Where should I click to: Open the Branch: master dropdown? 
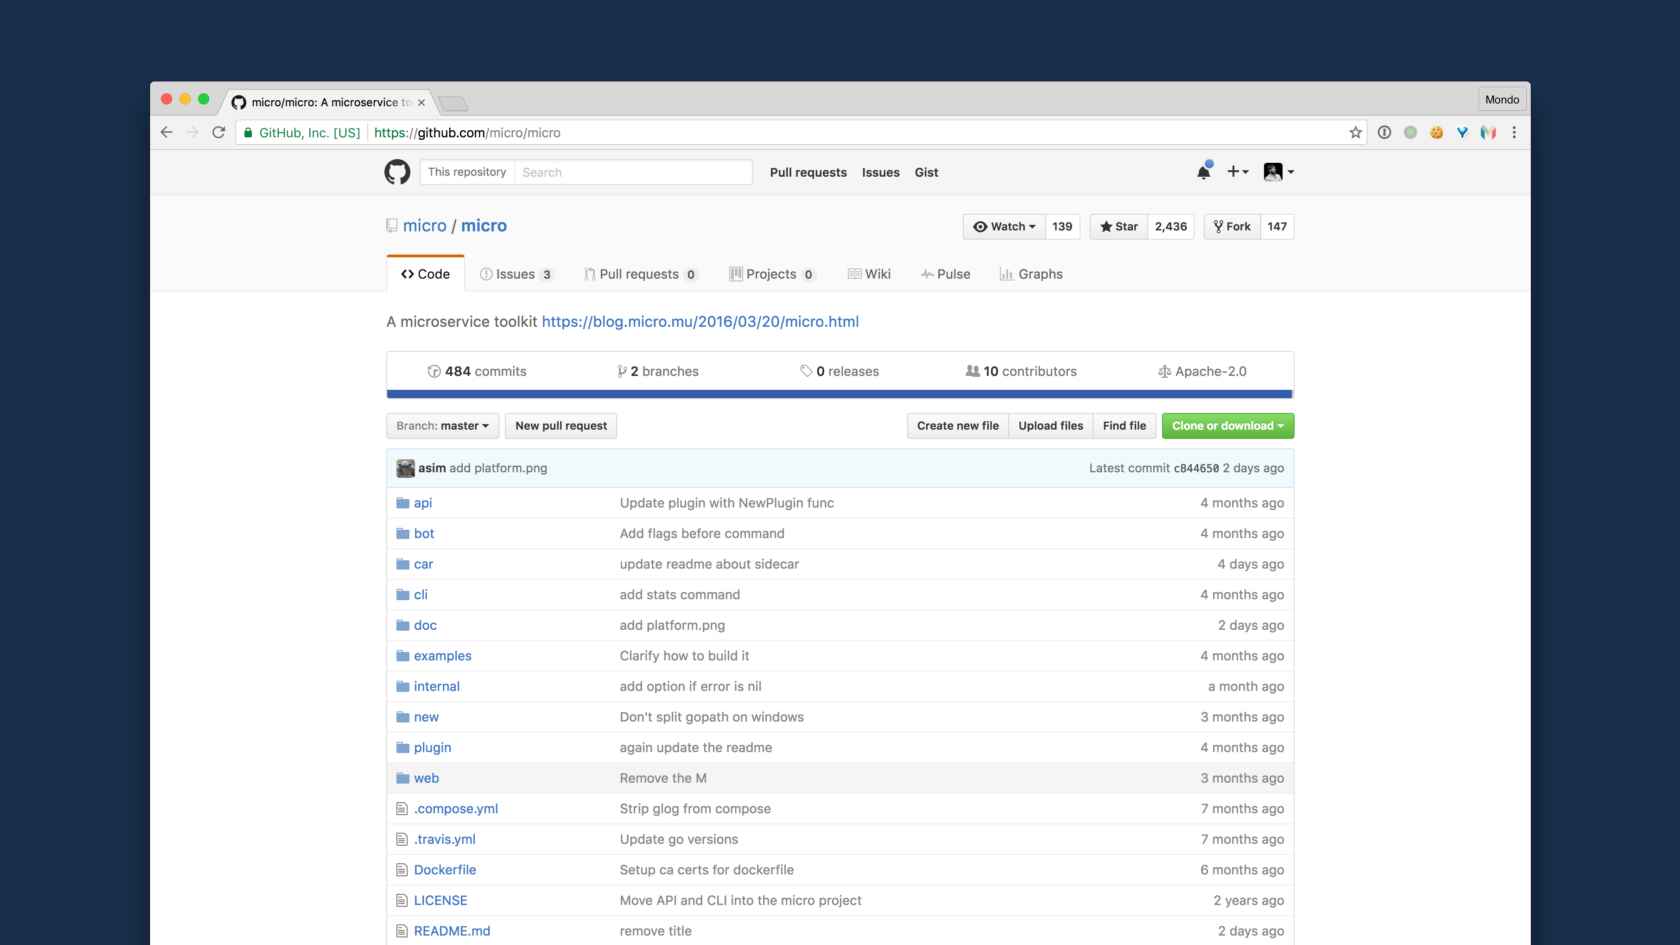(x=442, y=426)
